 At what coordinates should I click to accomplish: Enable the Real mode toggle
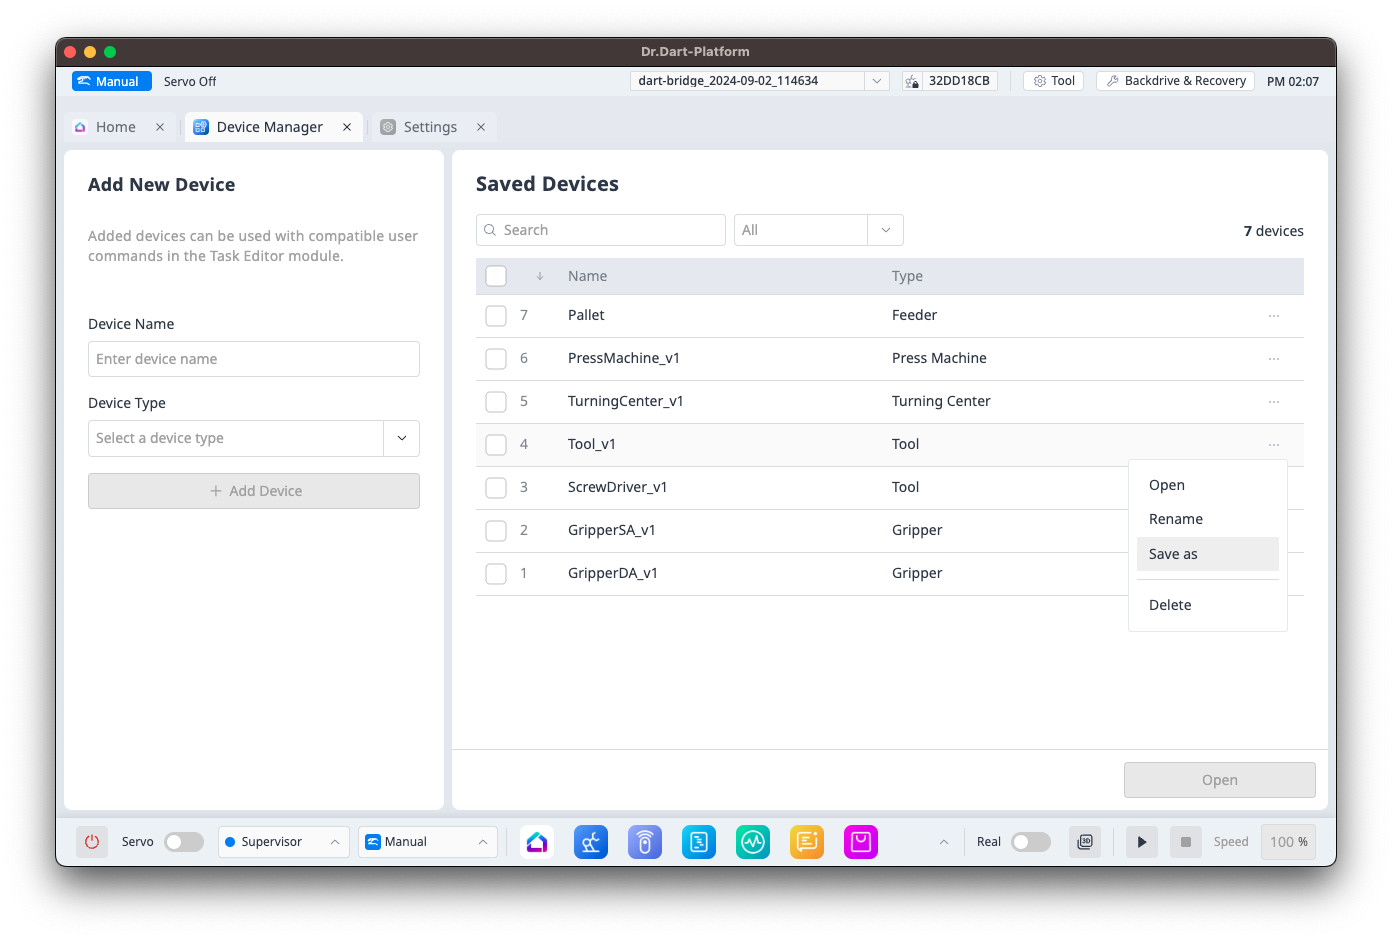(x=1031, y=842)
